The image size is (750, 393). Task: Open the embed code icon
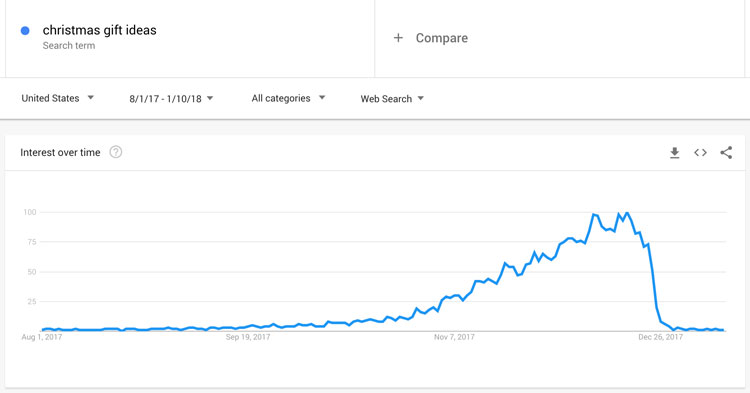pyautogui.click(x=700, y=153)
